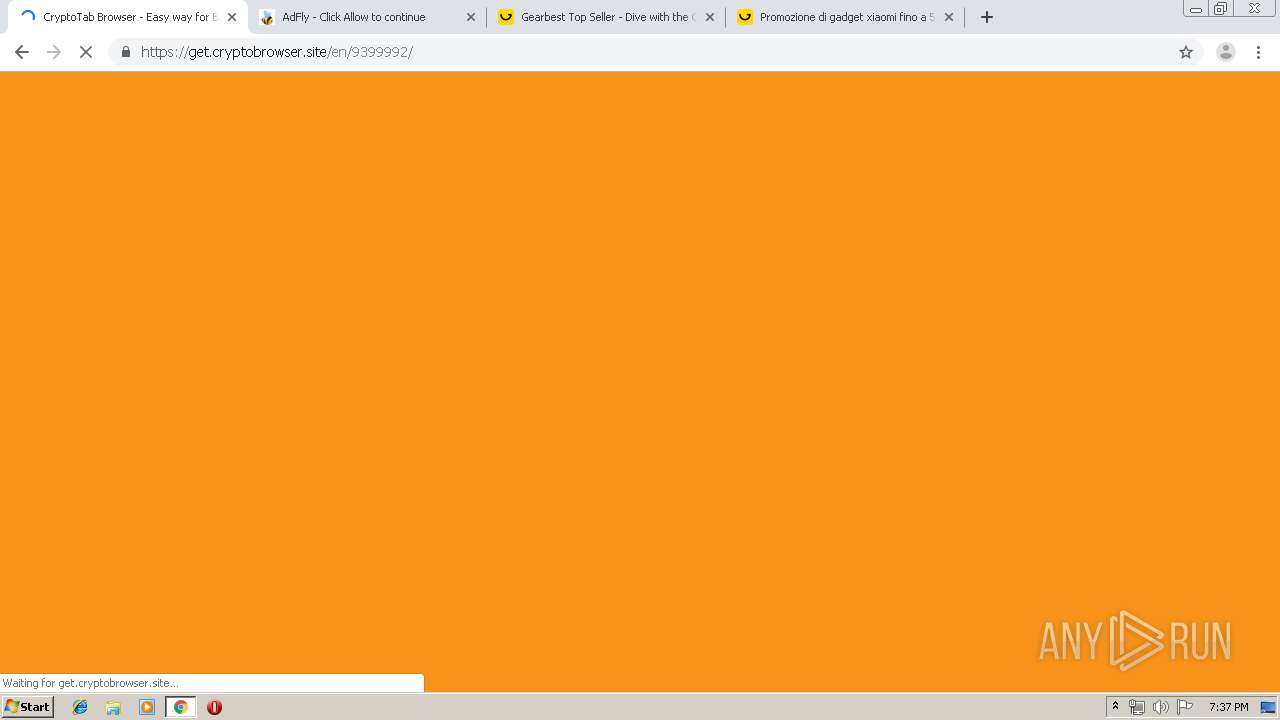The width and height of the screenshot is (1280, 720).
Task: Open the Gearbest Top Seller tab
Action: point(605,17)
